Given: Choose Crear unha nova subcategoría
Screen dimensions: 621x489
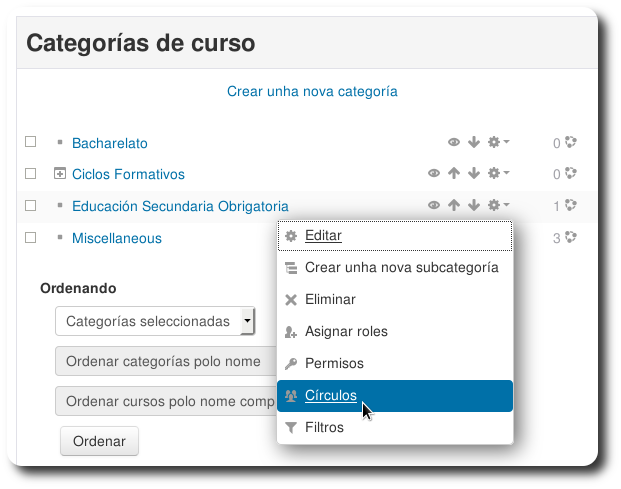Looking at the screenshot, I should 395,268.
